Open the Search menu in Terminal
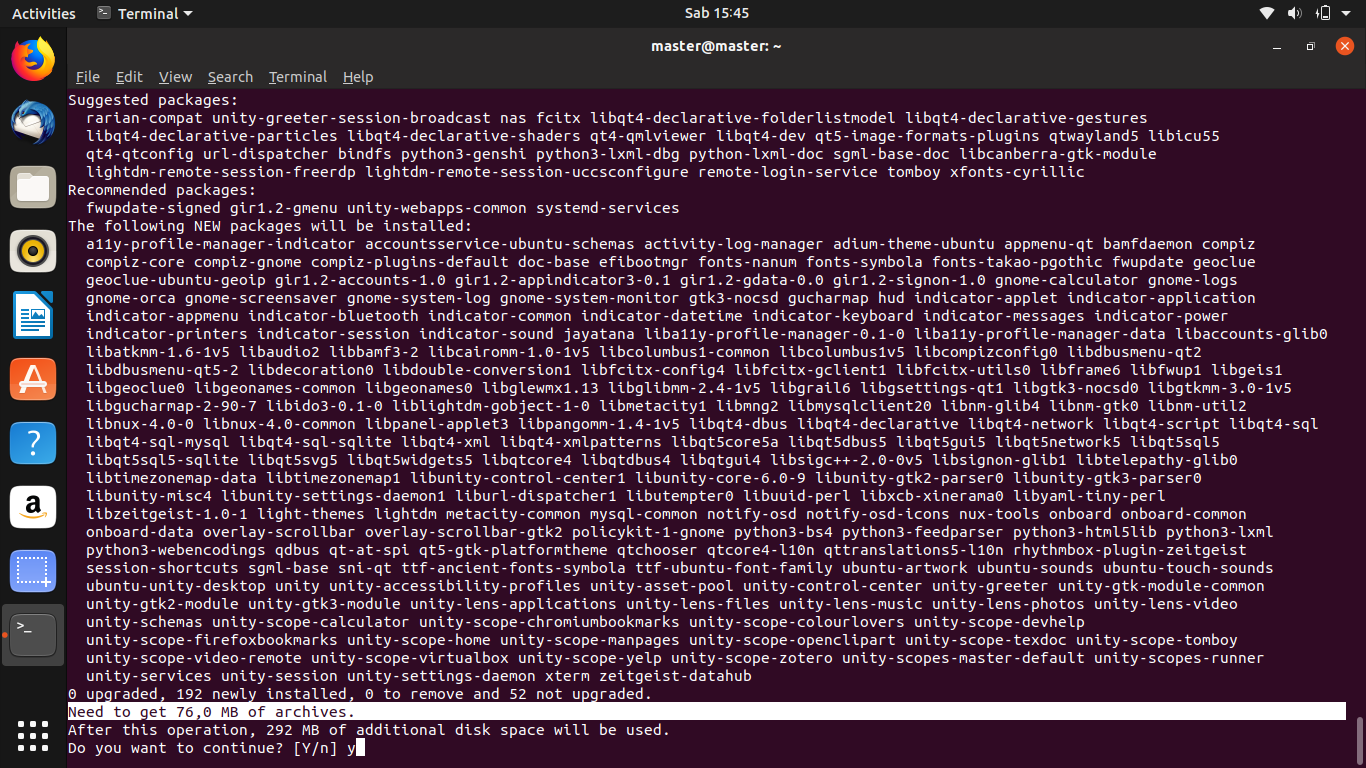Screen dimensions: 1366x768 pyautogui.click(x=230, y=77)
